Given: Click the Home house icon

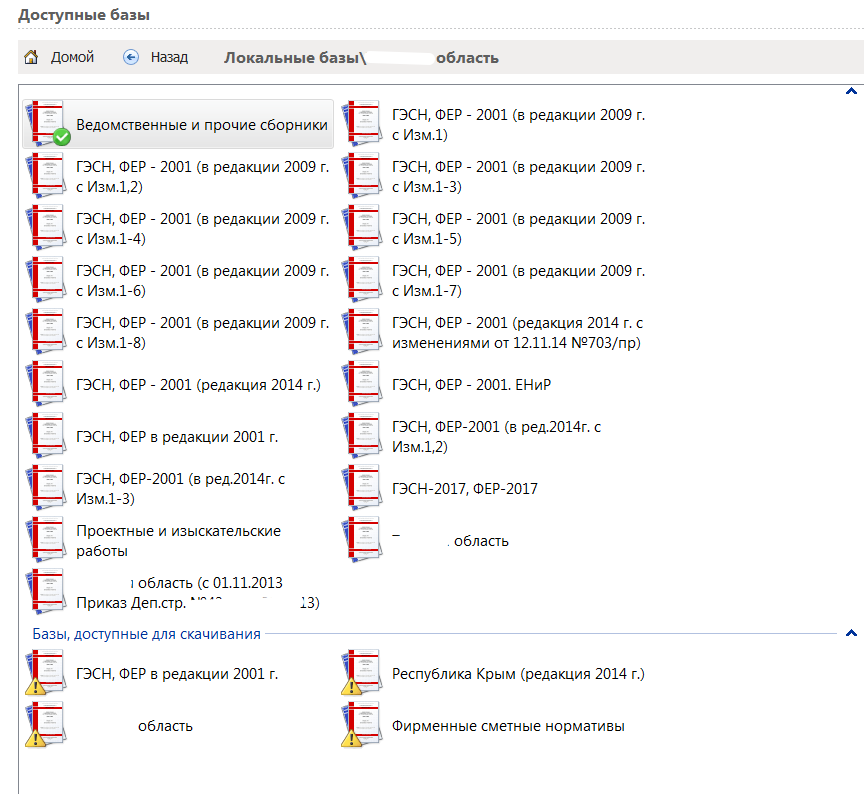Looking at the screenshot, I should [31, 57].
